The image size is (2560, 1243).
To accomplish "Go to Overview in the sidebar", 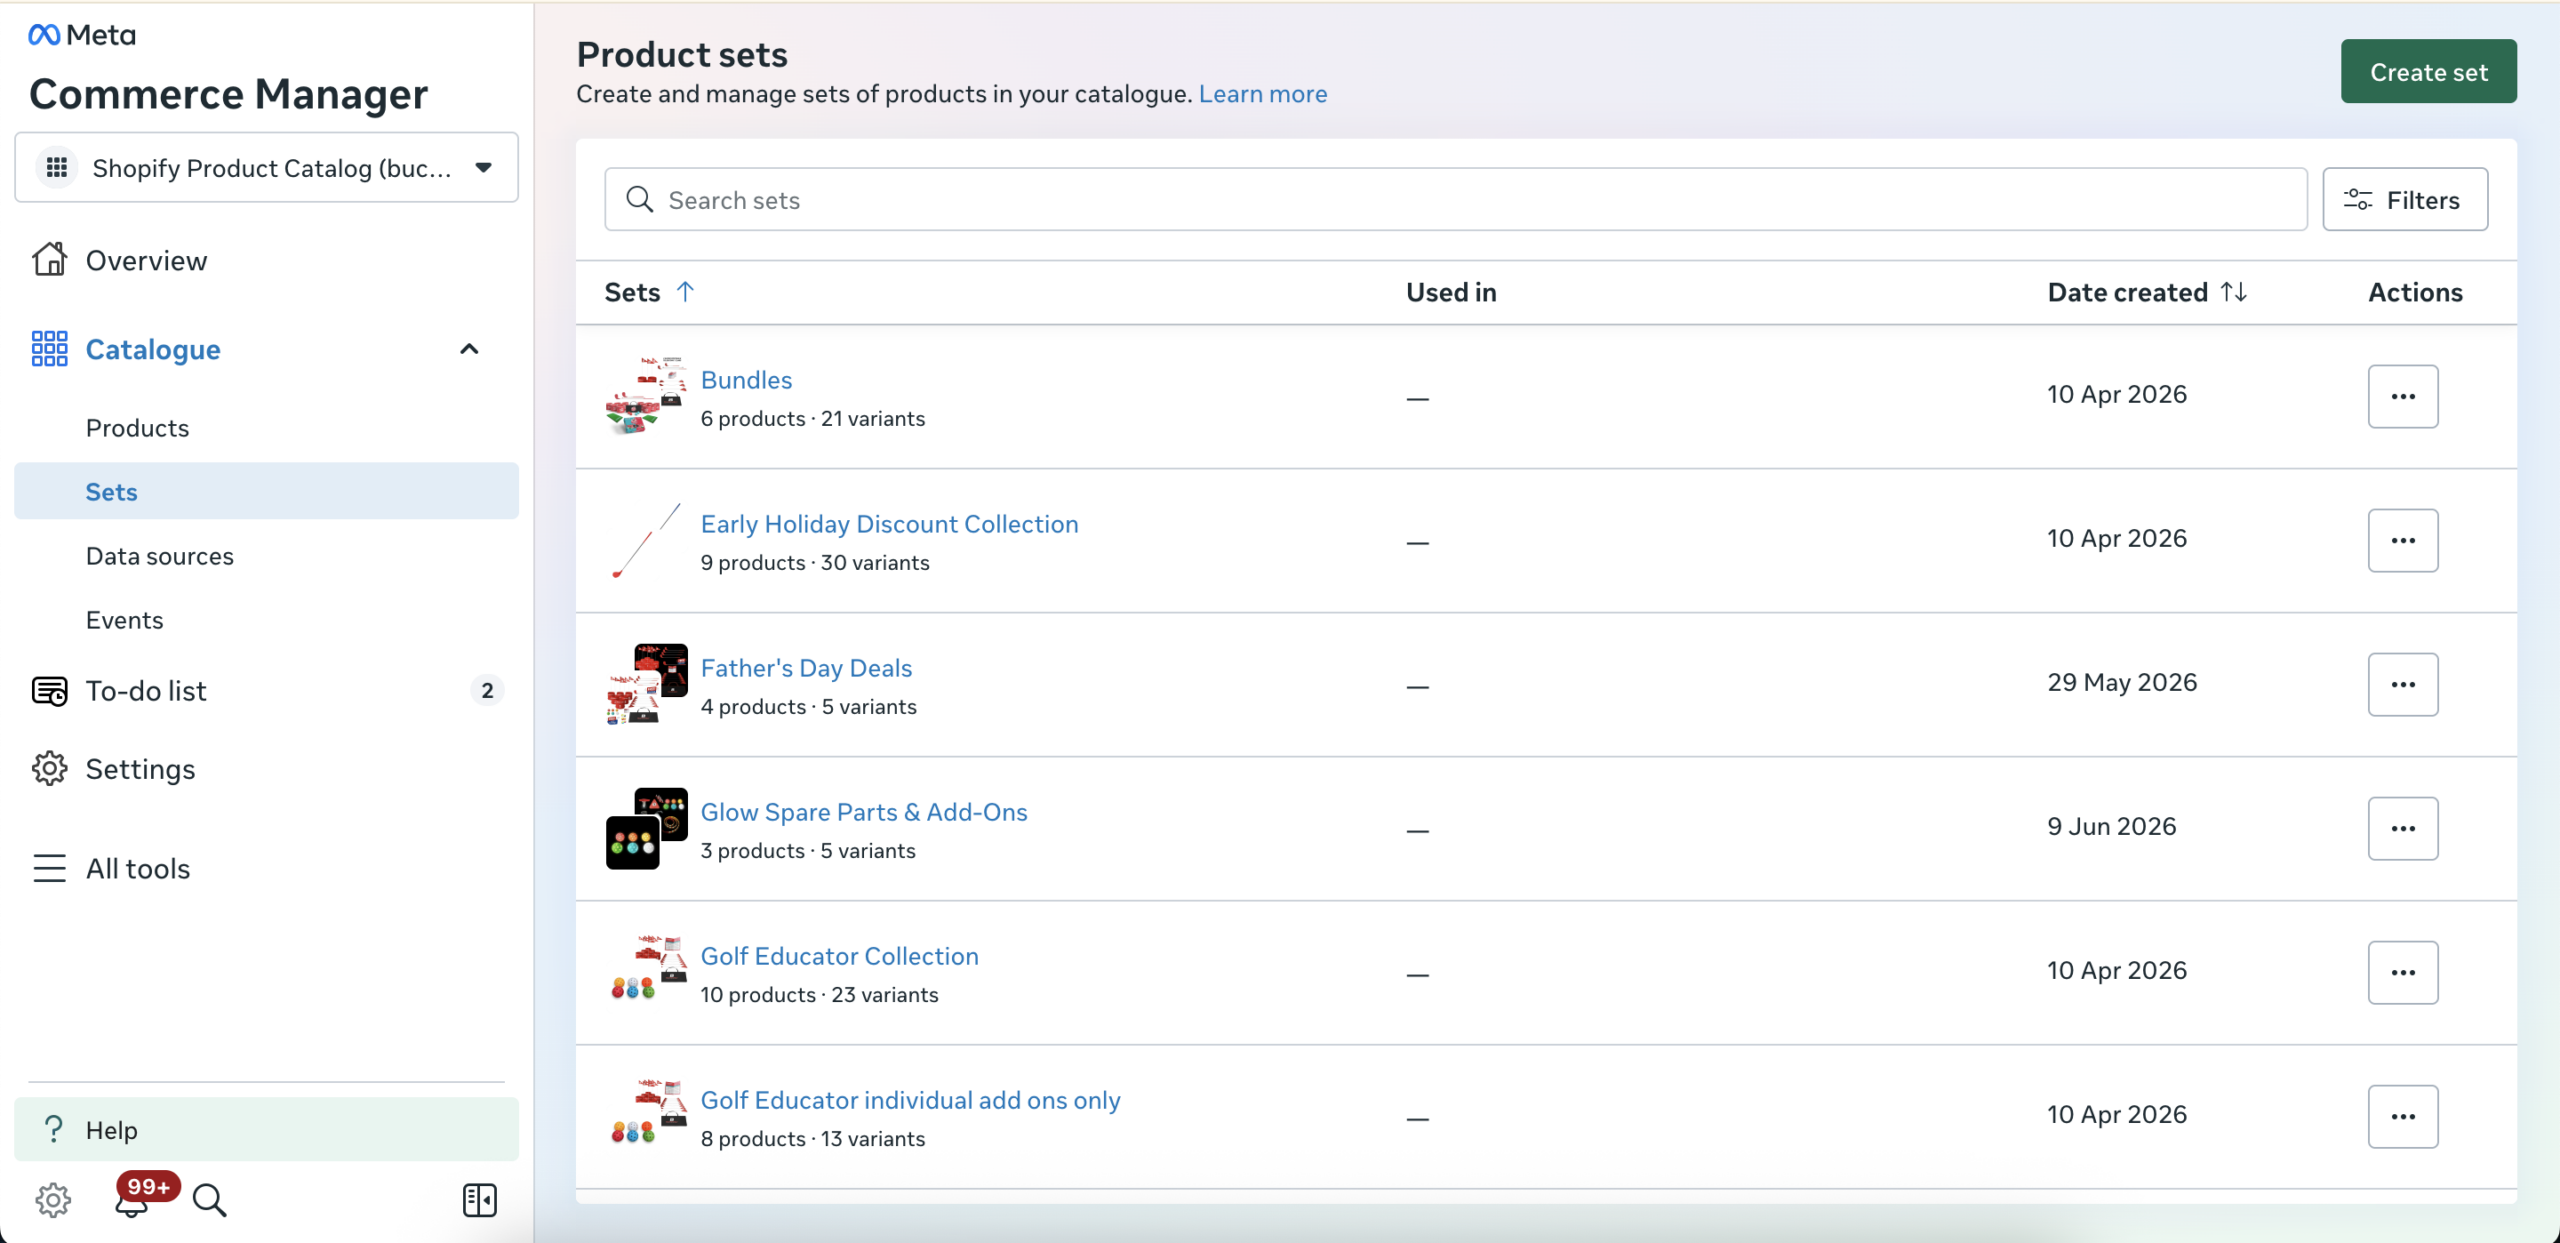I will pyautogui.click(x=146, y=260).
